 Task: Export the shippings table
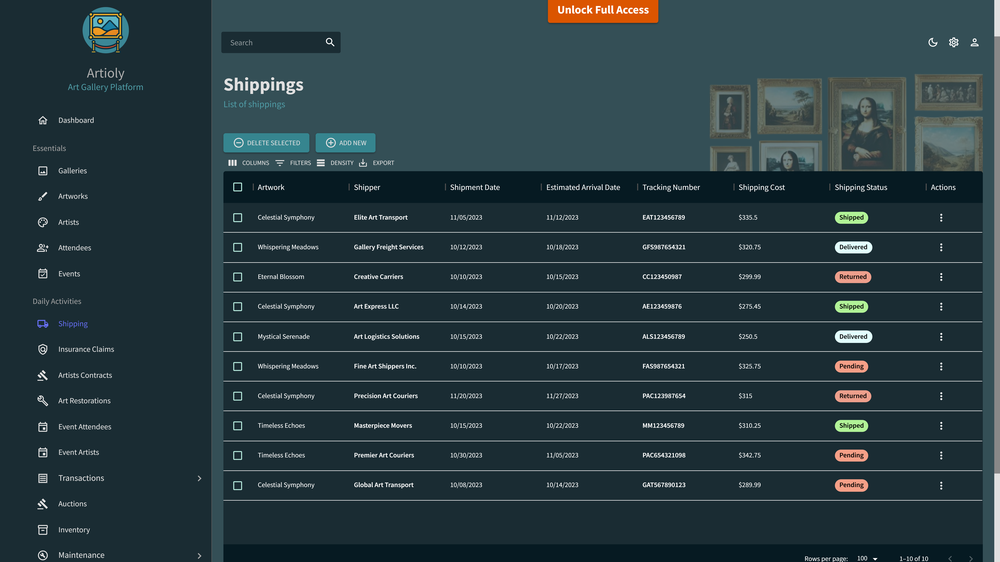click(376, 163)
